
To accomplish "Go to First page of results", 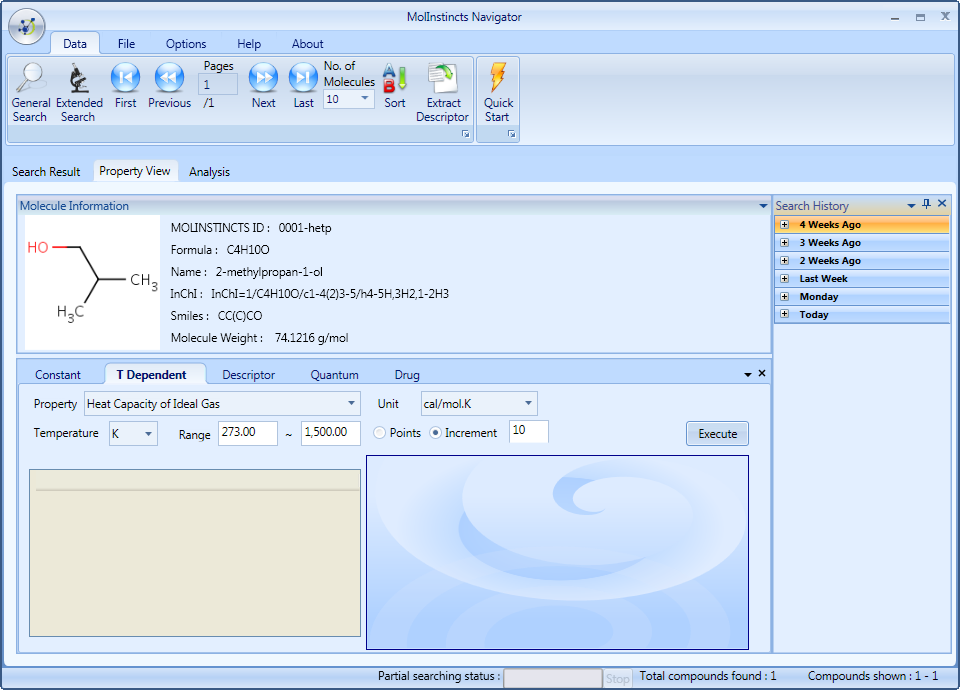I will [x=126, y=86].
